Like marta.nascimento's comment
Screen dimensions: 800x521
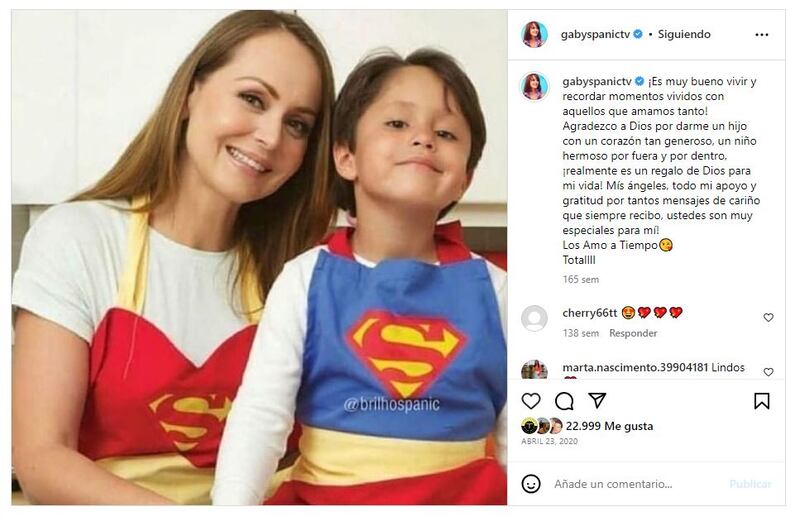coord(768,372)
